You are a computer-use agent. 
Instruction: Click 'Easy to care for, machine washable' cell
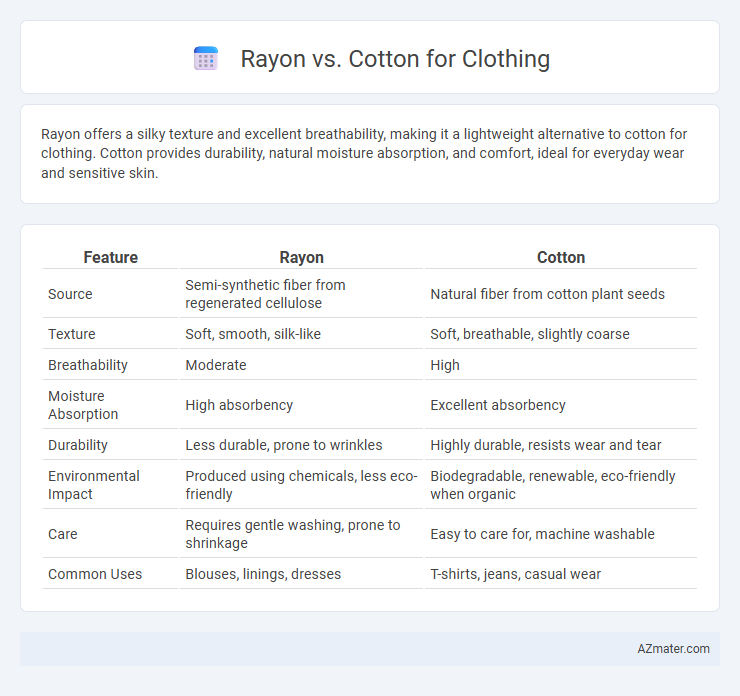tap(561, 534)
